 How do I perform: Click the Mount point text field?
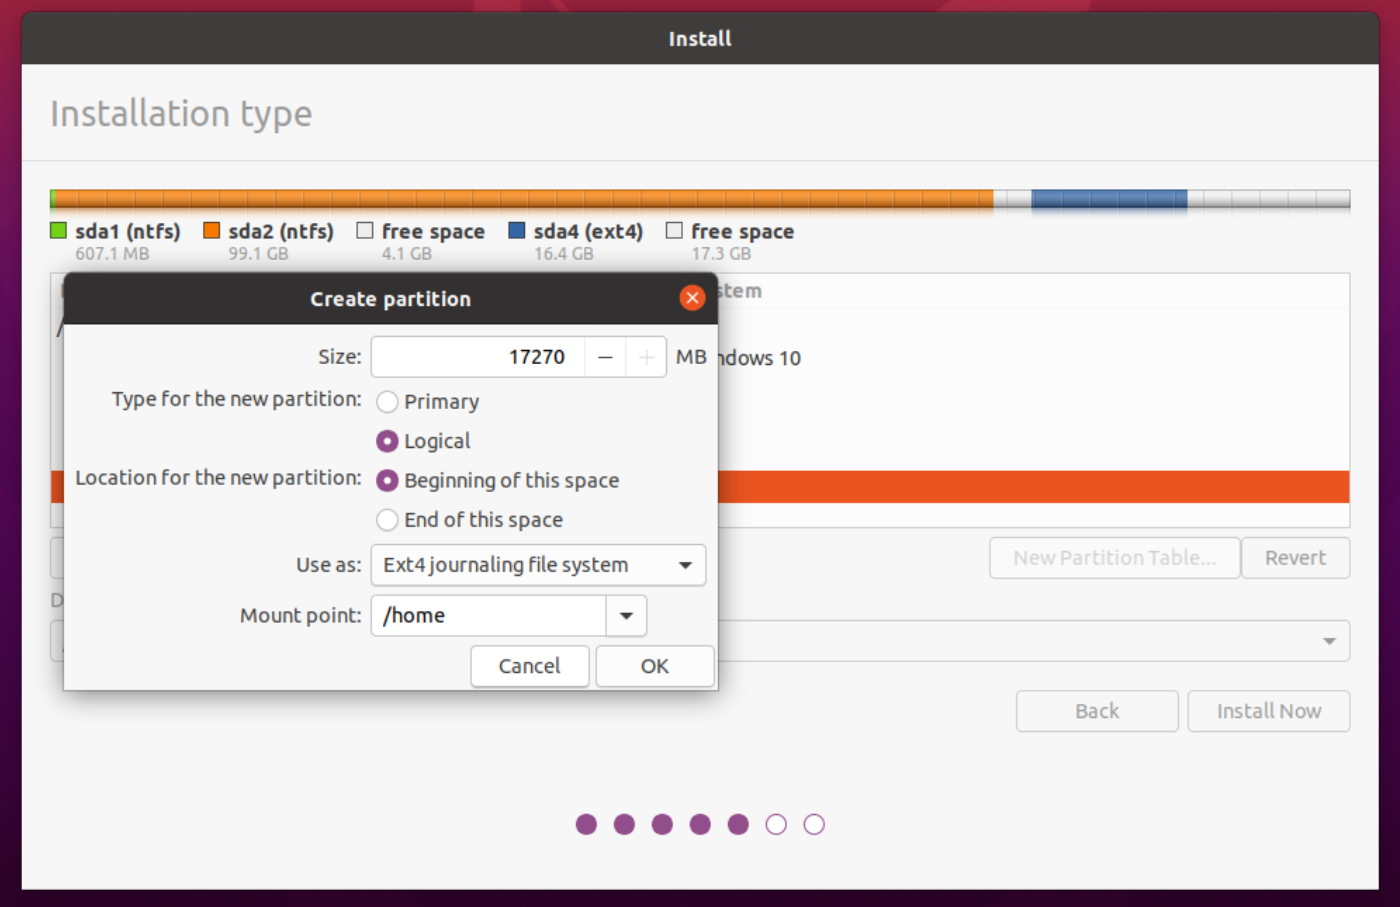click(488, 615)
